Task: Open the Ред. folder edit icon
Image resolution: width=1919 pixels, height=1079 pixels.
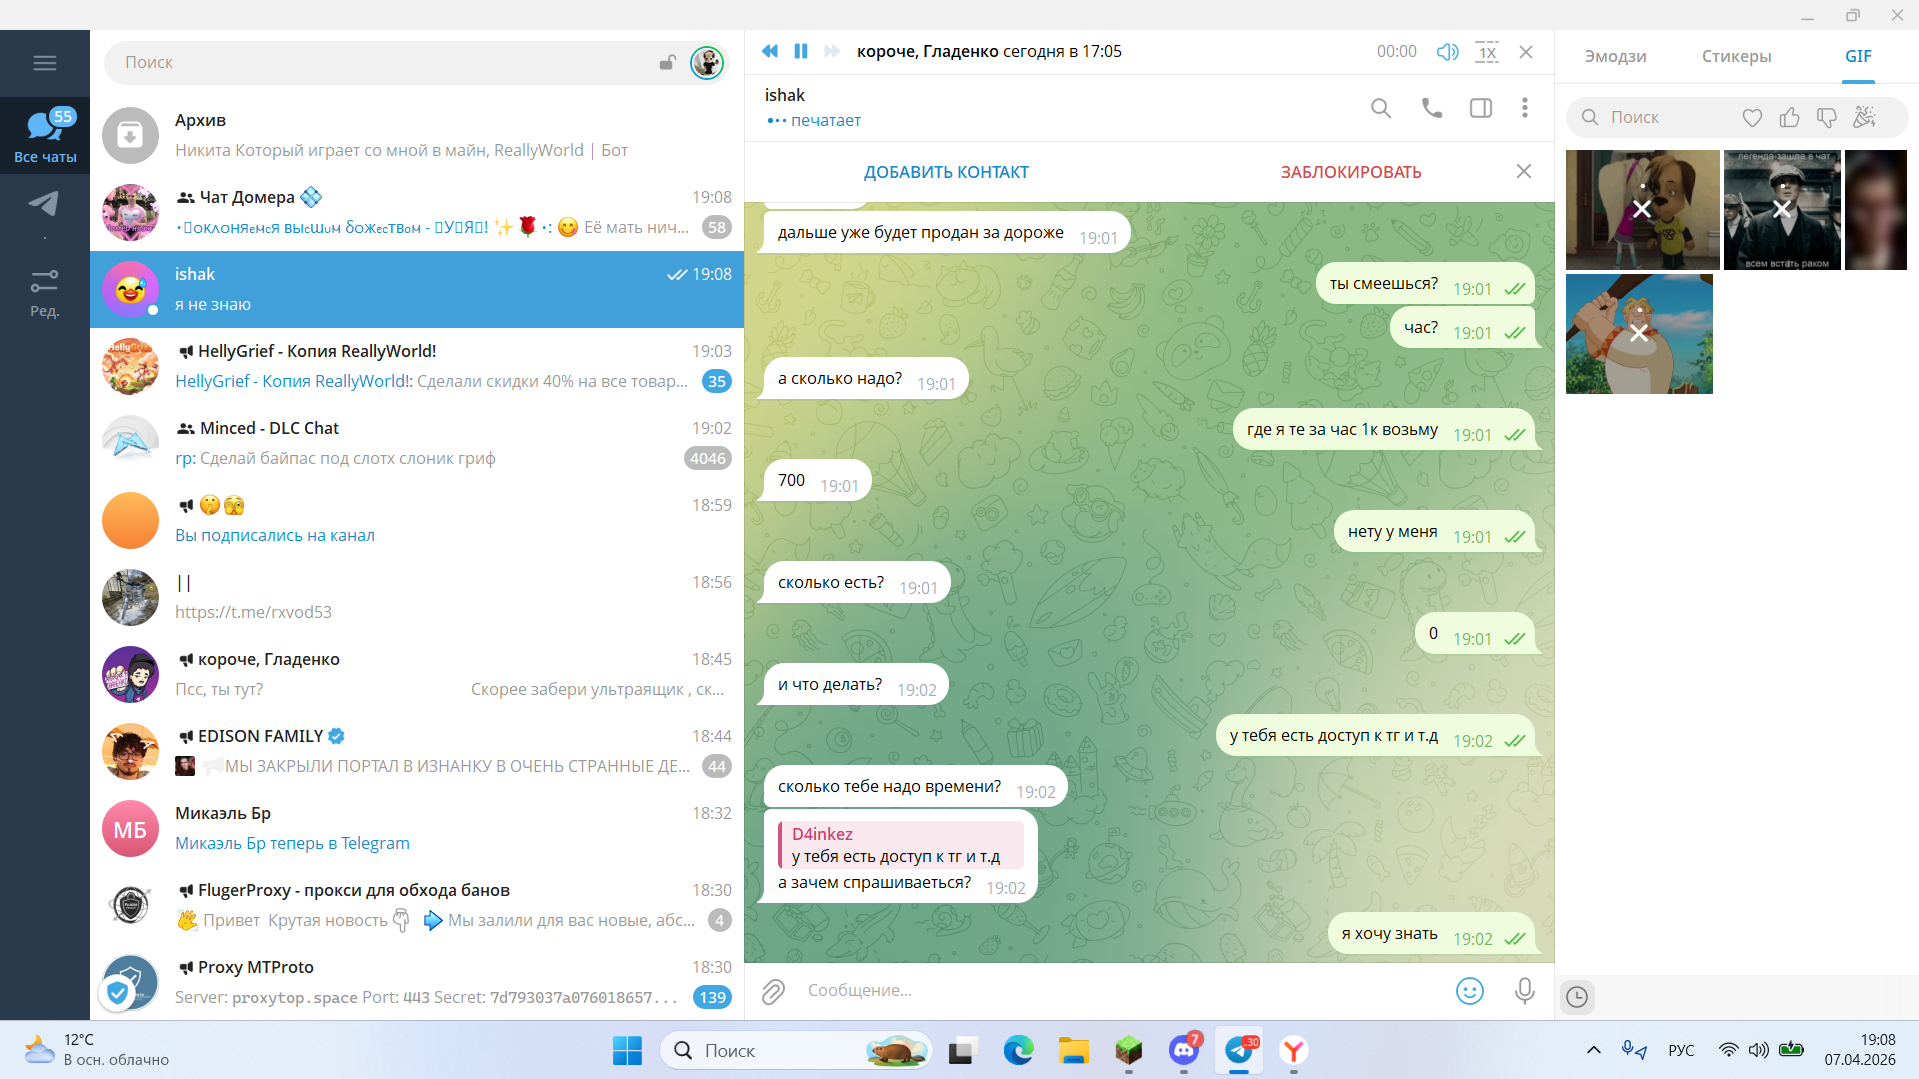Action: click(x=45, y=294)
